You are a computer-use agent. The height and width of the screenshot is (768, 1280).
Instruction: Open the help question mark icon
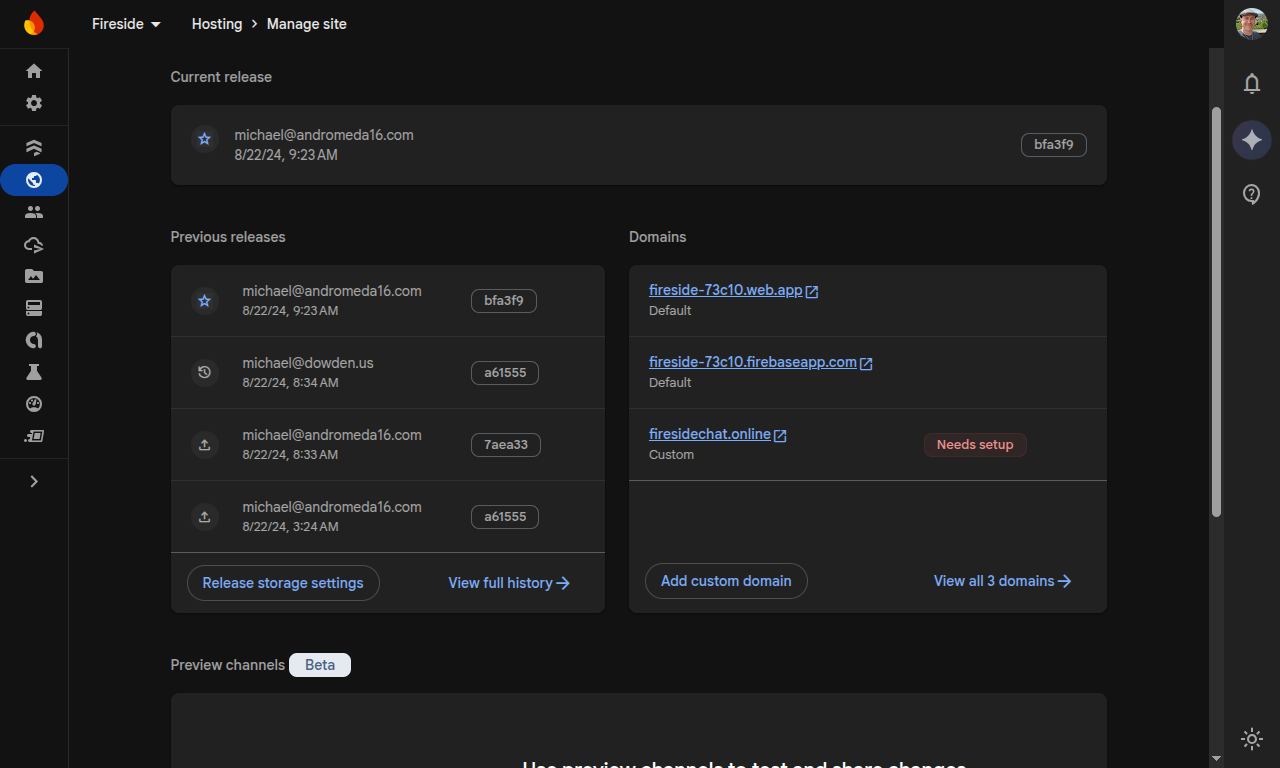coord(1251,194)
